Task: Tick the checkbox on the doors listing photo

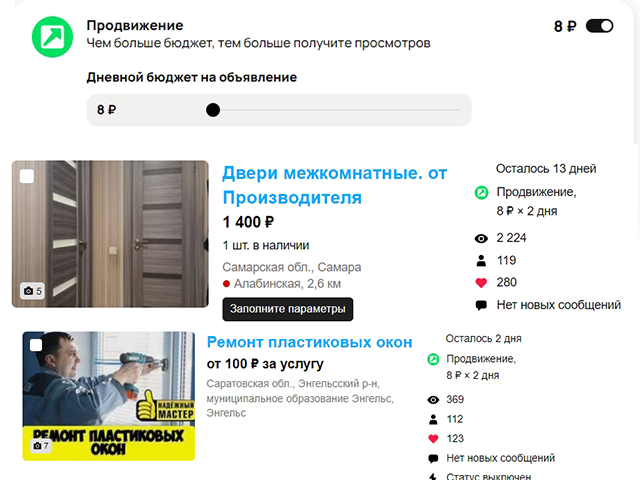Action: 27,176
